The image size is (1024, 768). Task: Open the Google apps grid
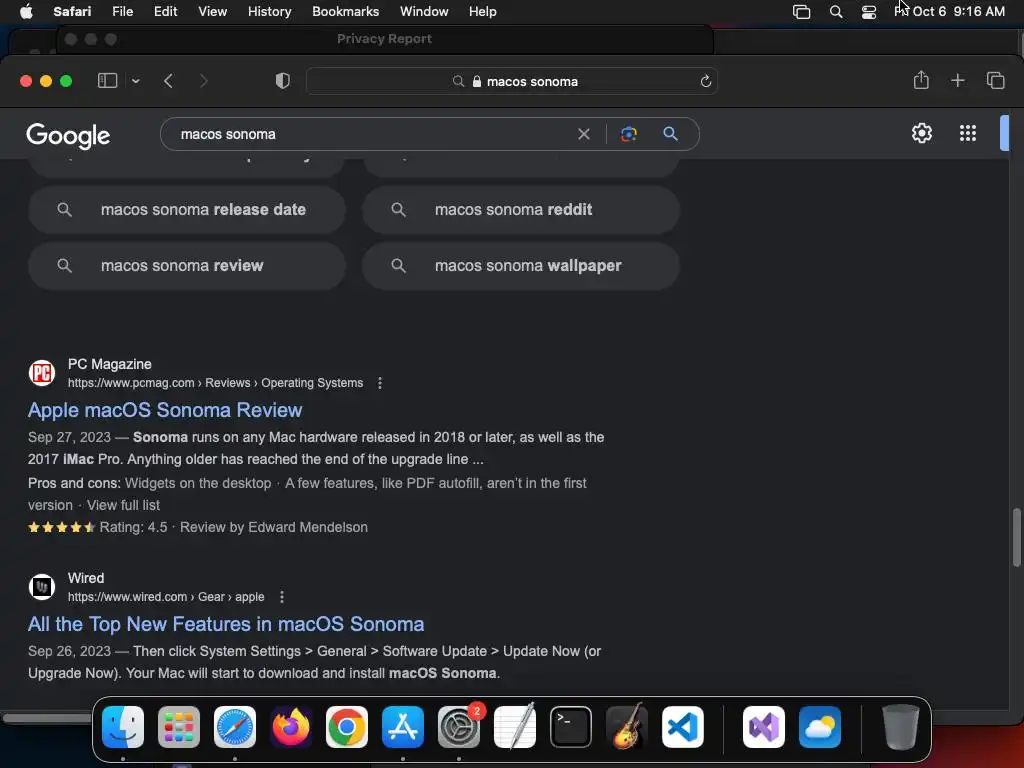(968, 133)
